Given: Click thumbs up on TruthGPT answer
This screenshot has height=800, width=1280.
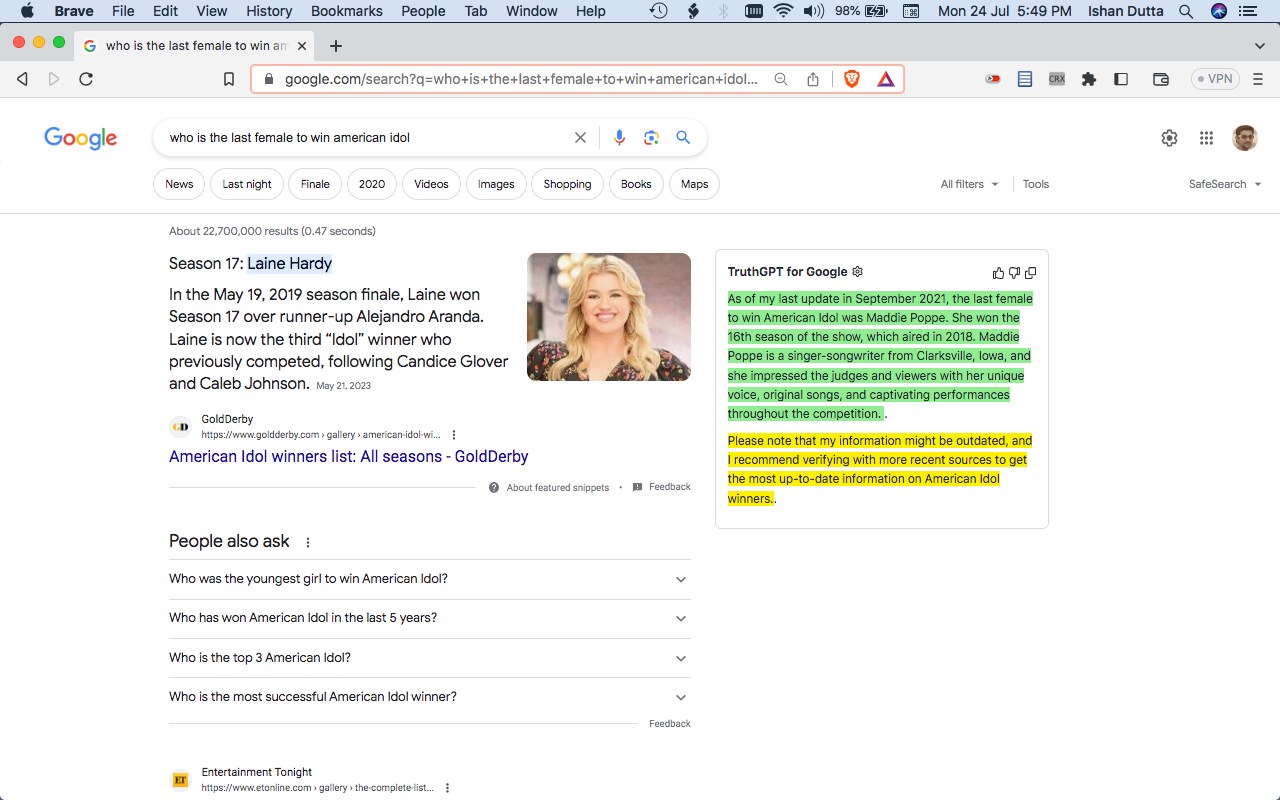Looking at the screenshot, I should [x=998, y=273].
